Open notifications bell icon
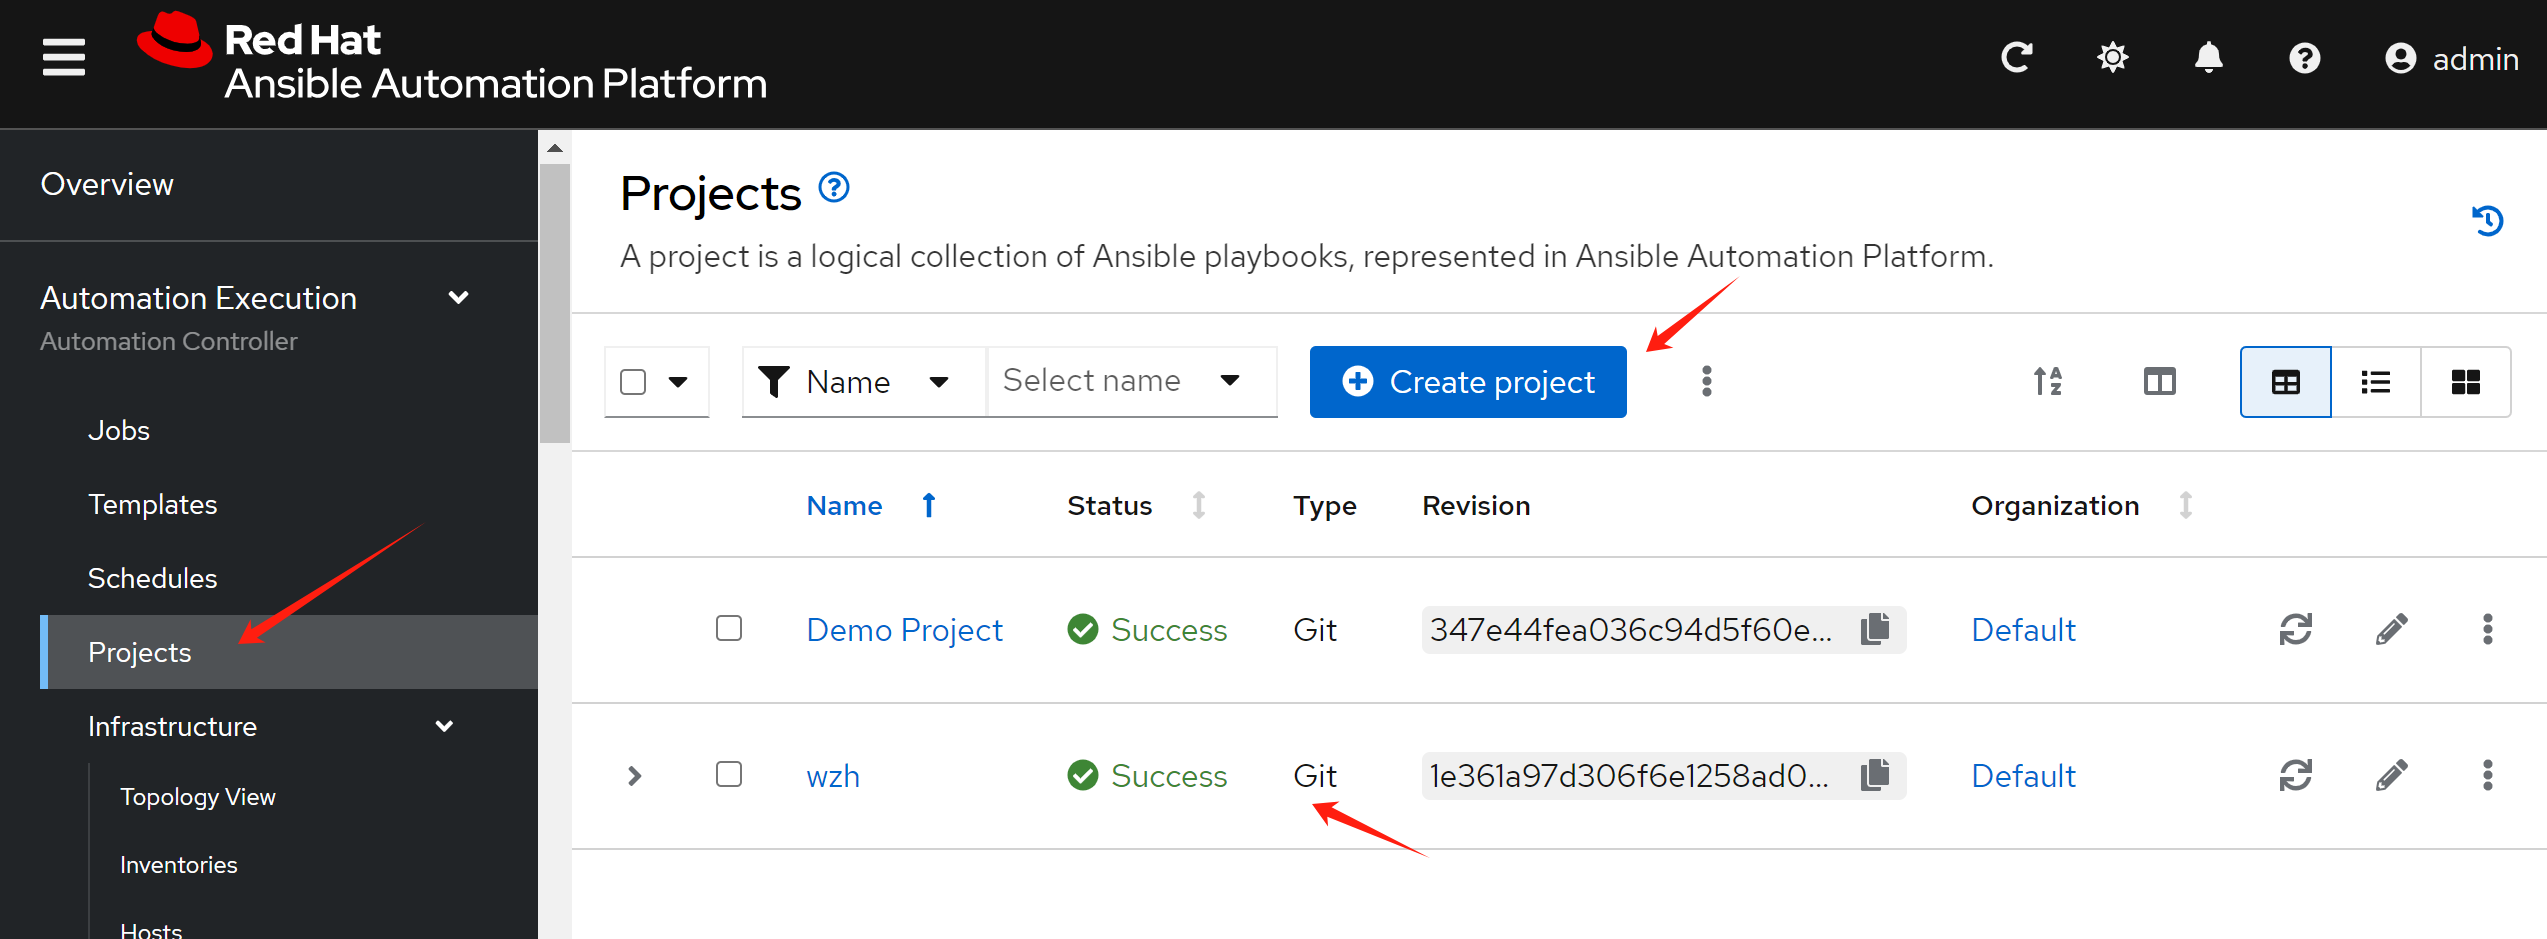Screen dimensions: 2547x939 [x=2208, y=58]
